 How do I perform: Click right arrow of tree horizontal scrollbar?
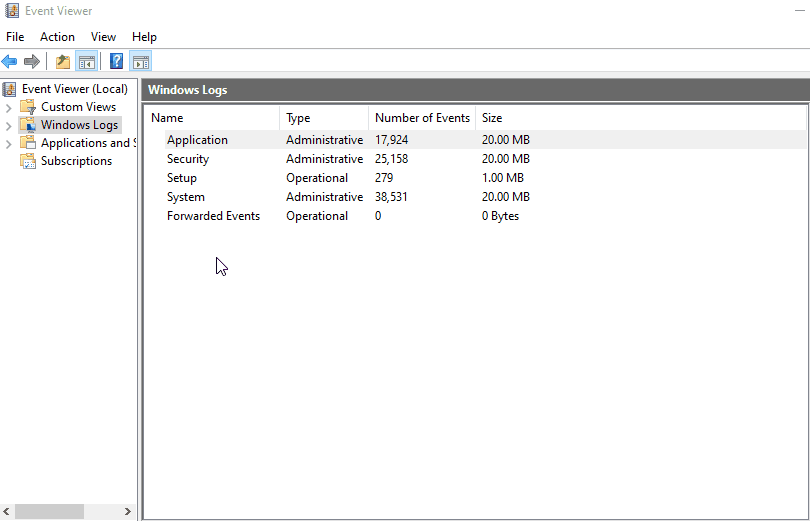pyautogui.click(x=128, y=512)
